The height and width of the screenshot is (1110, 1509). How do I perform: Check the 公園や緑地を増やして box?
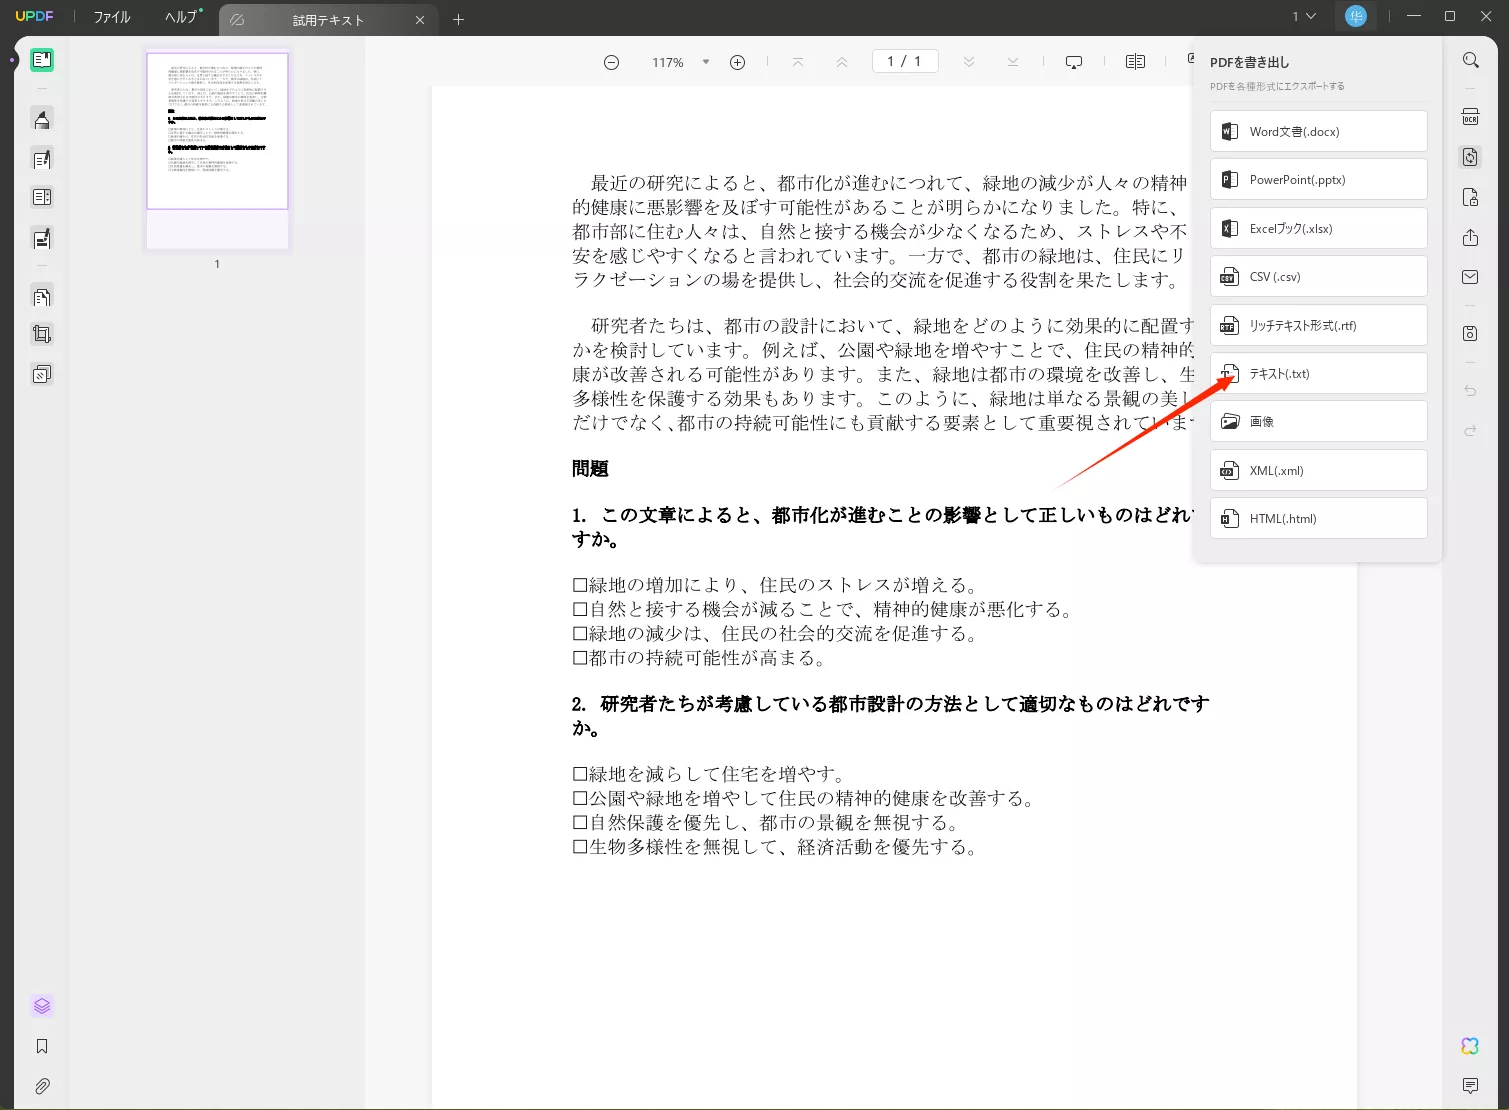580,798
